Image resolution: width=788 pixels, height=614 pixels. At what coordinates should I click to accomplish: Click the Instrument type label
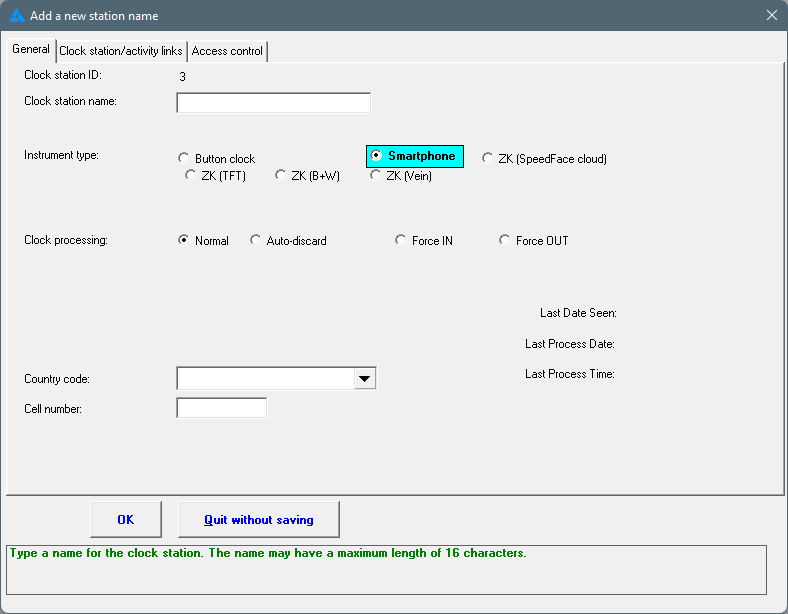click(x=61, y=155)
